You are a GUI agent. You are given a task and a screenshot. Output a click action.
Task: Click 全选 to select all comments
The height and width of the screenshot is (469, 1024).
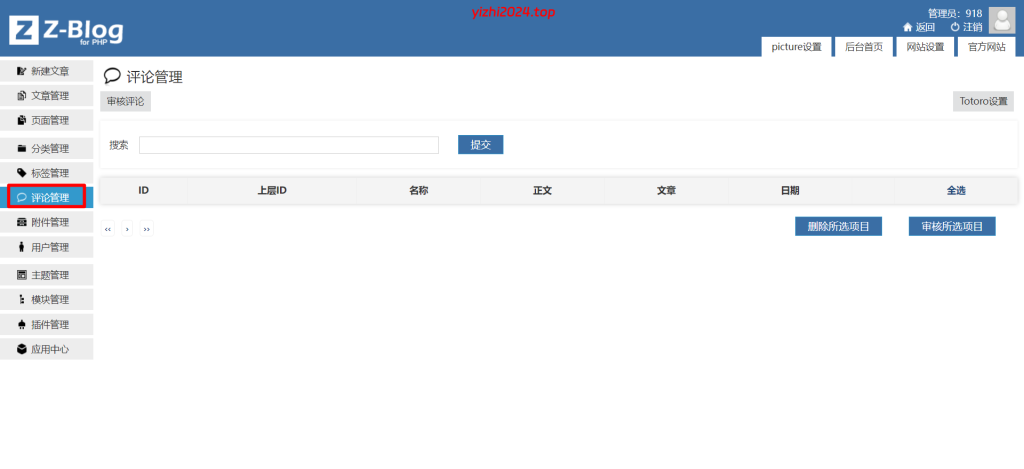tap(956, 191)
